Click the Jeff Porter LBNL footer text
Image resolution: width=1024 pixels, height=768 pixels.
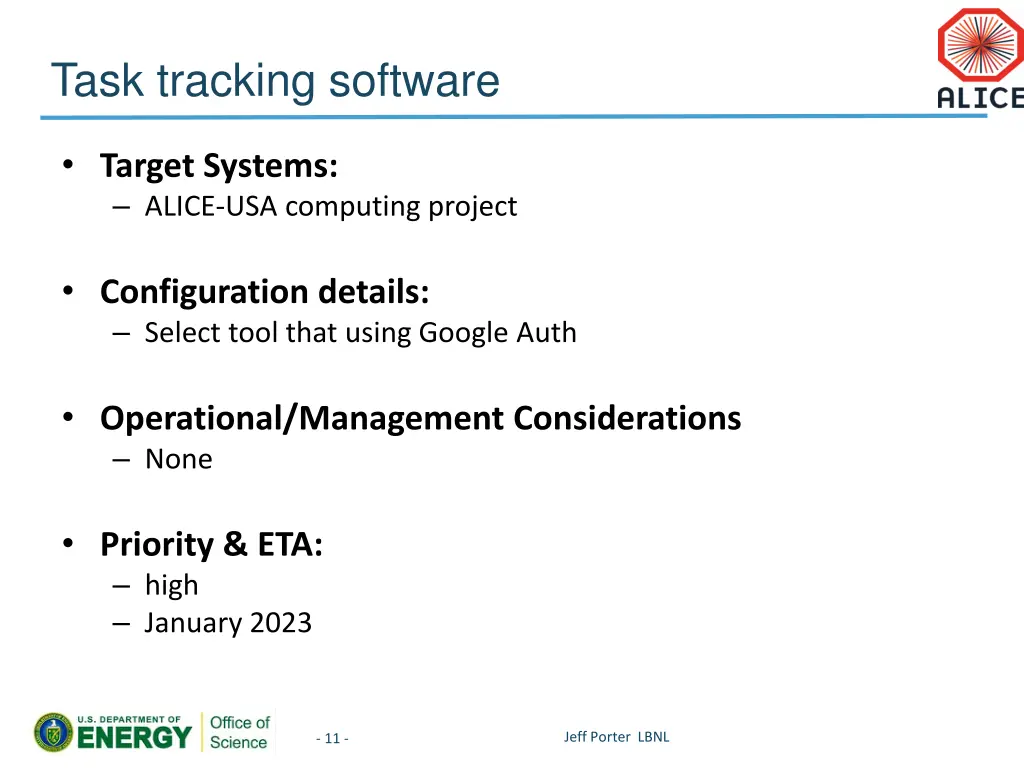[616, 737]
